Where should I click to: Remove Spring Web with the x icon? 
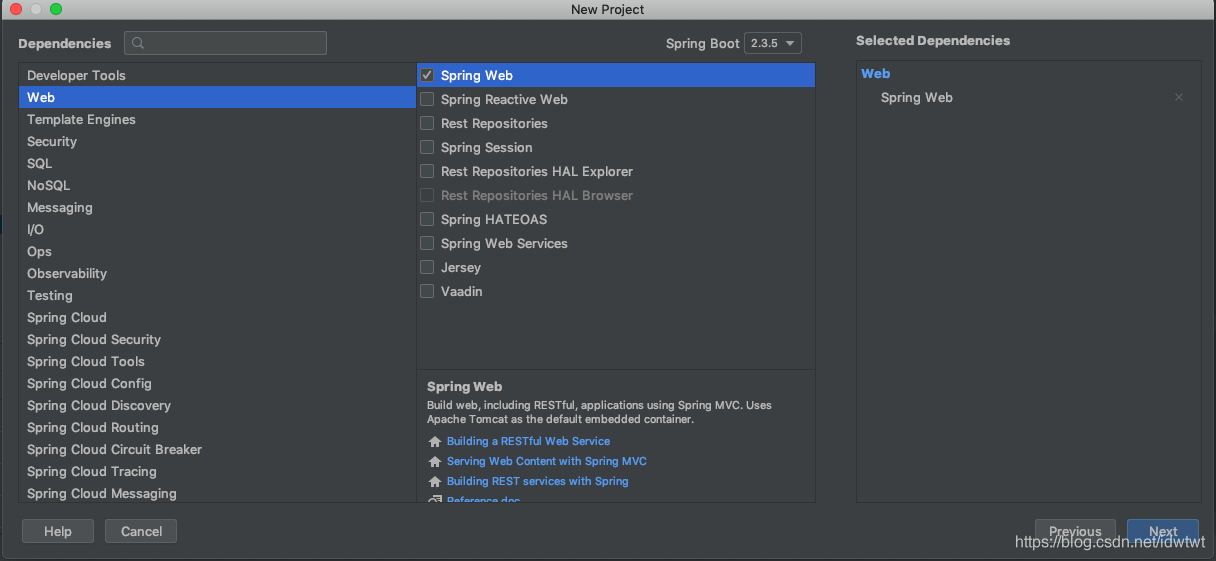[1179, 97]
